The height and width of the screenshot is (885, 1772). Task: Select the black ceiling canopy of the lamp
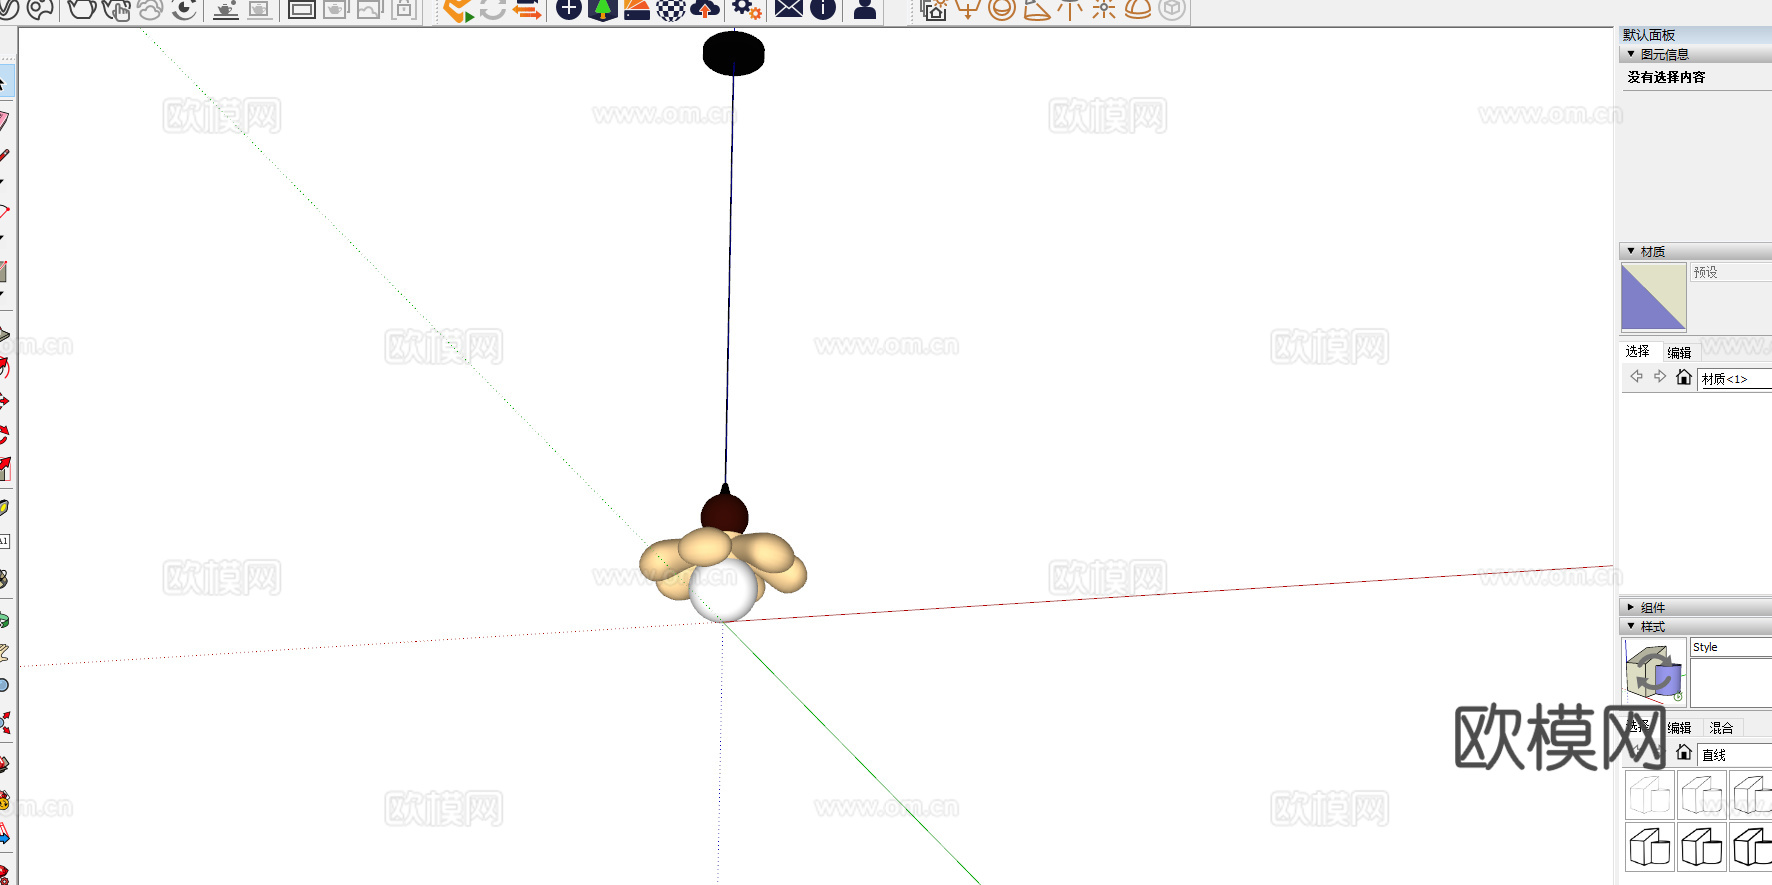tap(734, 53)
